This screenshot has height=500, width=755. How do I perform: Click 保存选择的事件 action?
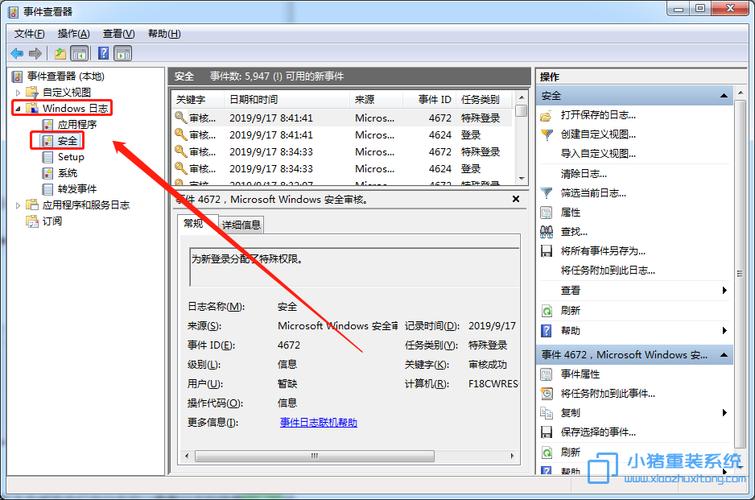(x=598, y=432)
